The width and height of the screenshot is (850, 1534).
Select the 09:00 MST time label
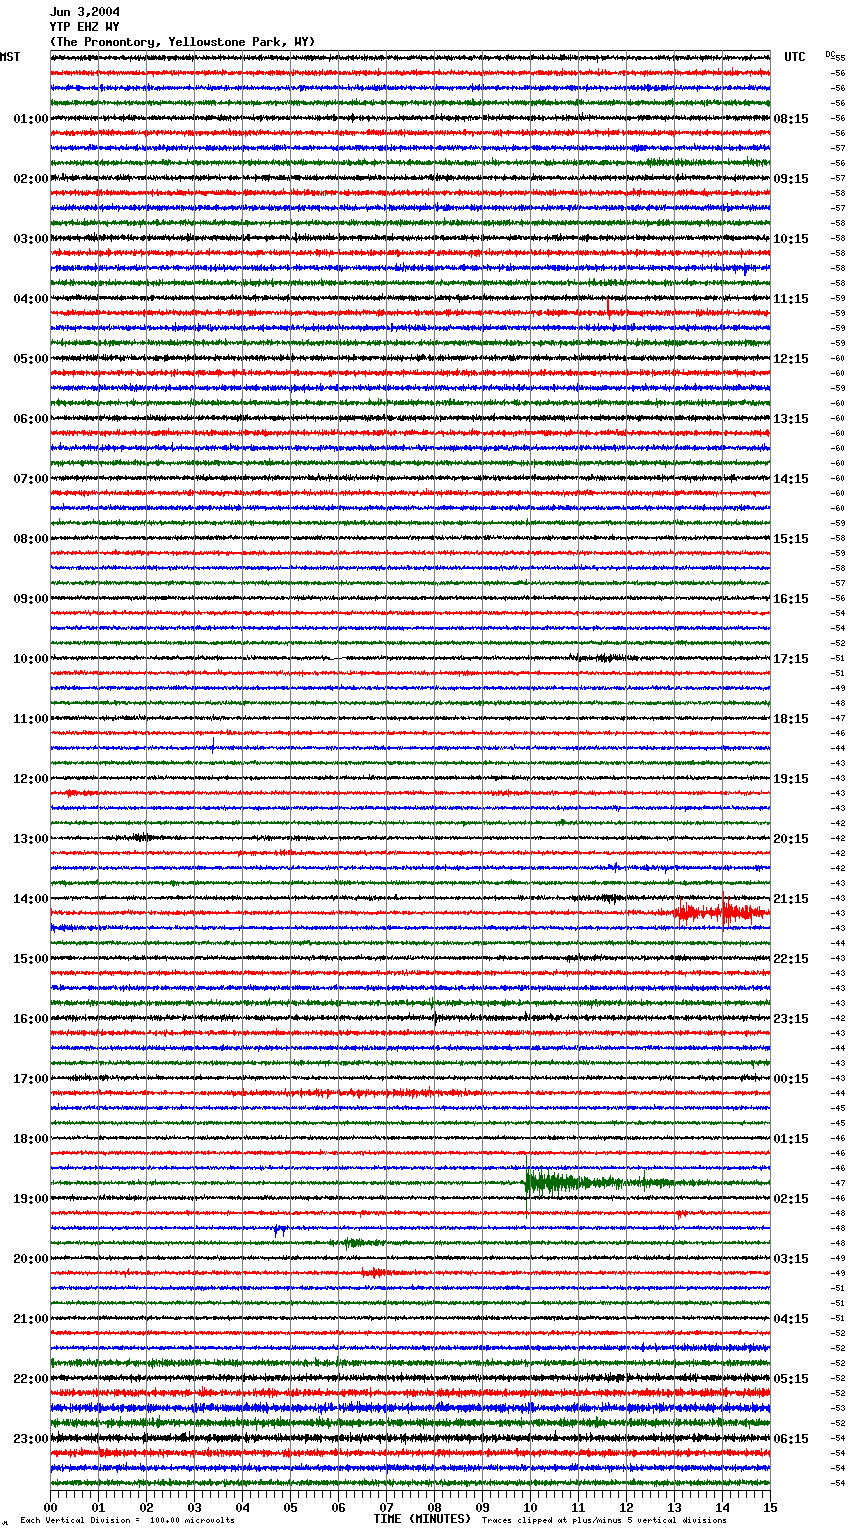(x=30, y=599)
